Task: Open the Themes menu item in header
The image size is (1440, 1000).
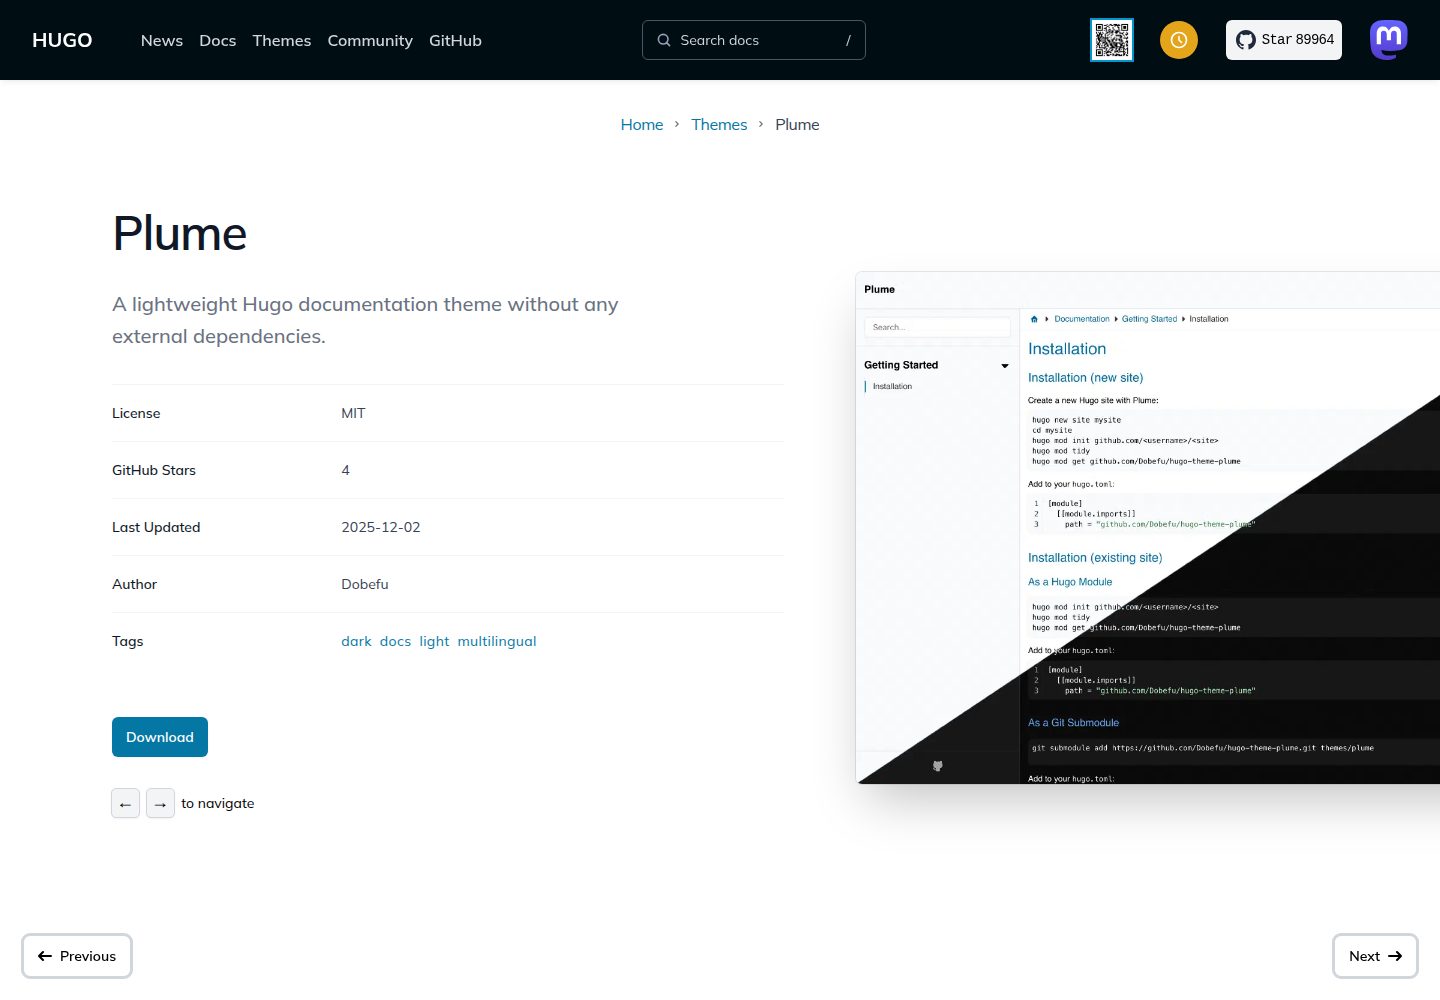Action: pyautogui.click(x=282, y=40)
